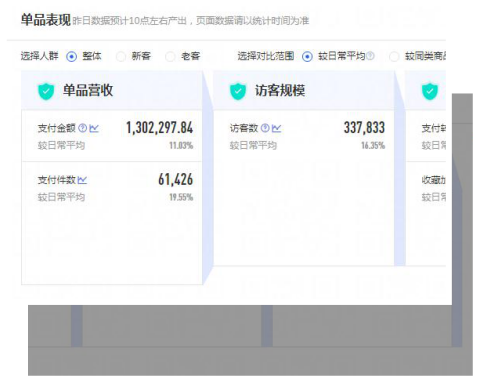Click the 11.03% comparison value

(181, 145)
